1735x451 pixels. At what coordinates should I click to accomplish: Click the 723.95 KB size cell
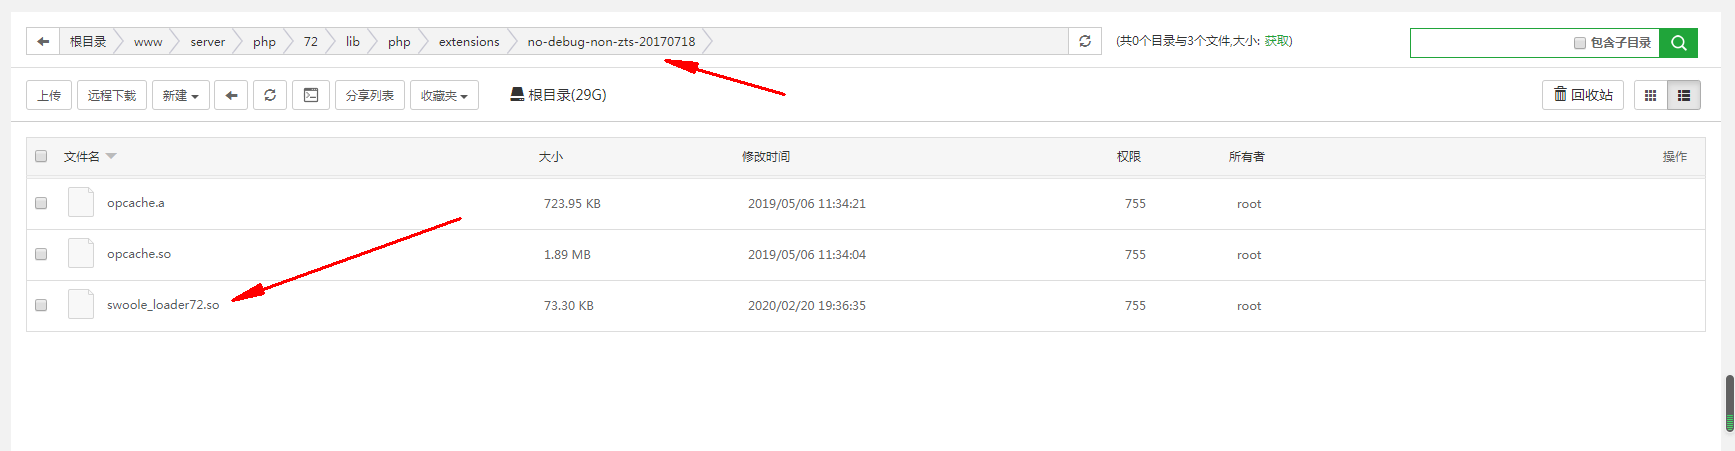point(572,203)
